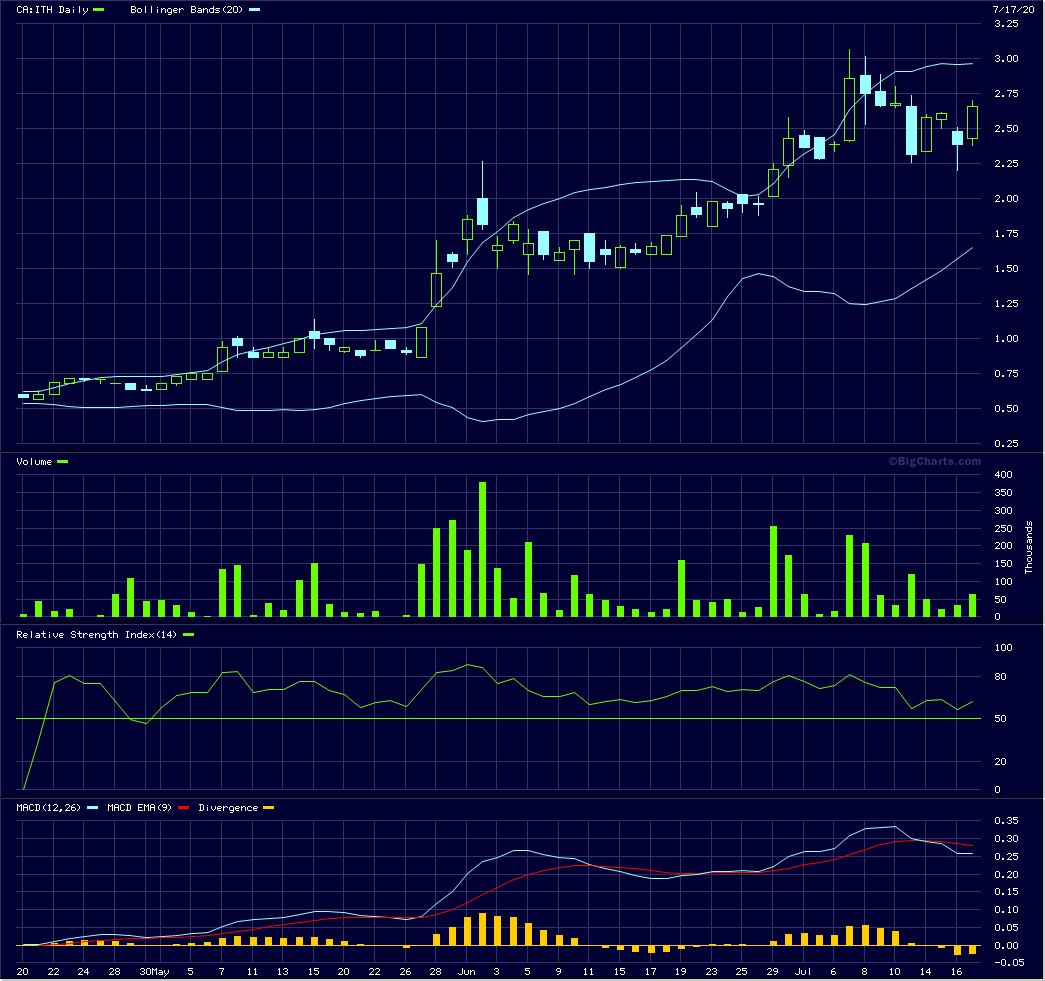Image resolution: width=1045 pixels, height=981 pixels.
Task: Click the 19 date axis label
Action: click(x=680, y=972)
